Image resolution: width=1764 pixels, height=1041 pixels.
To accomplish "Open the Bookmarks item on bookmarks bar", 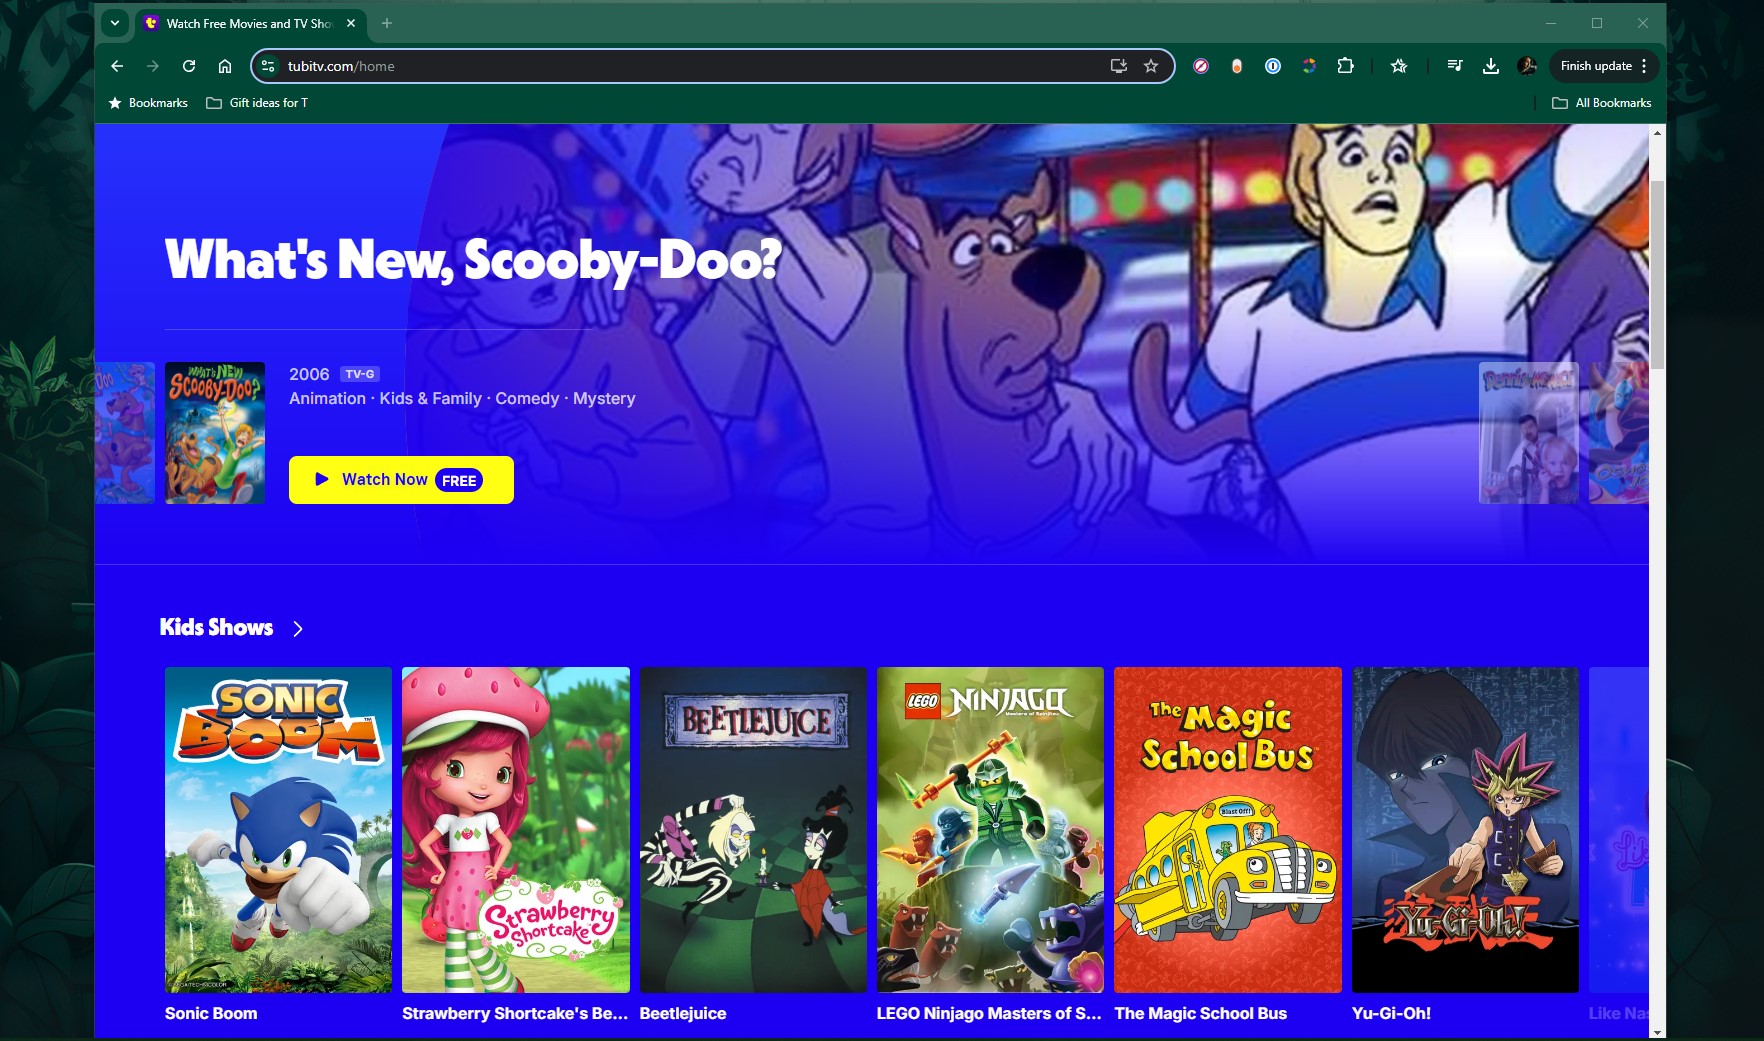I will click(148, 103).
